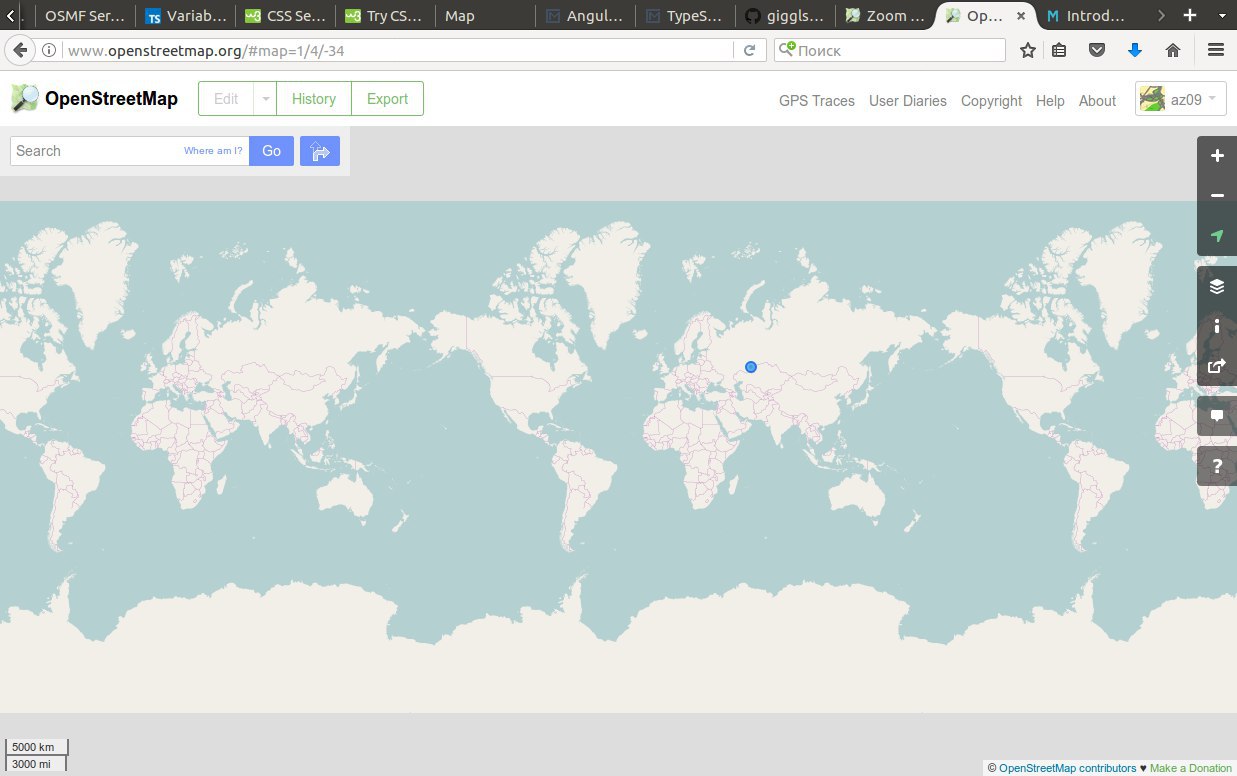Open the map key info panel

pos(1217,326)
